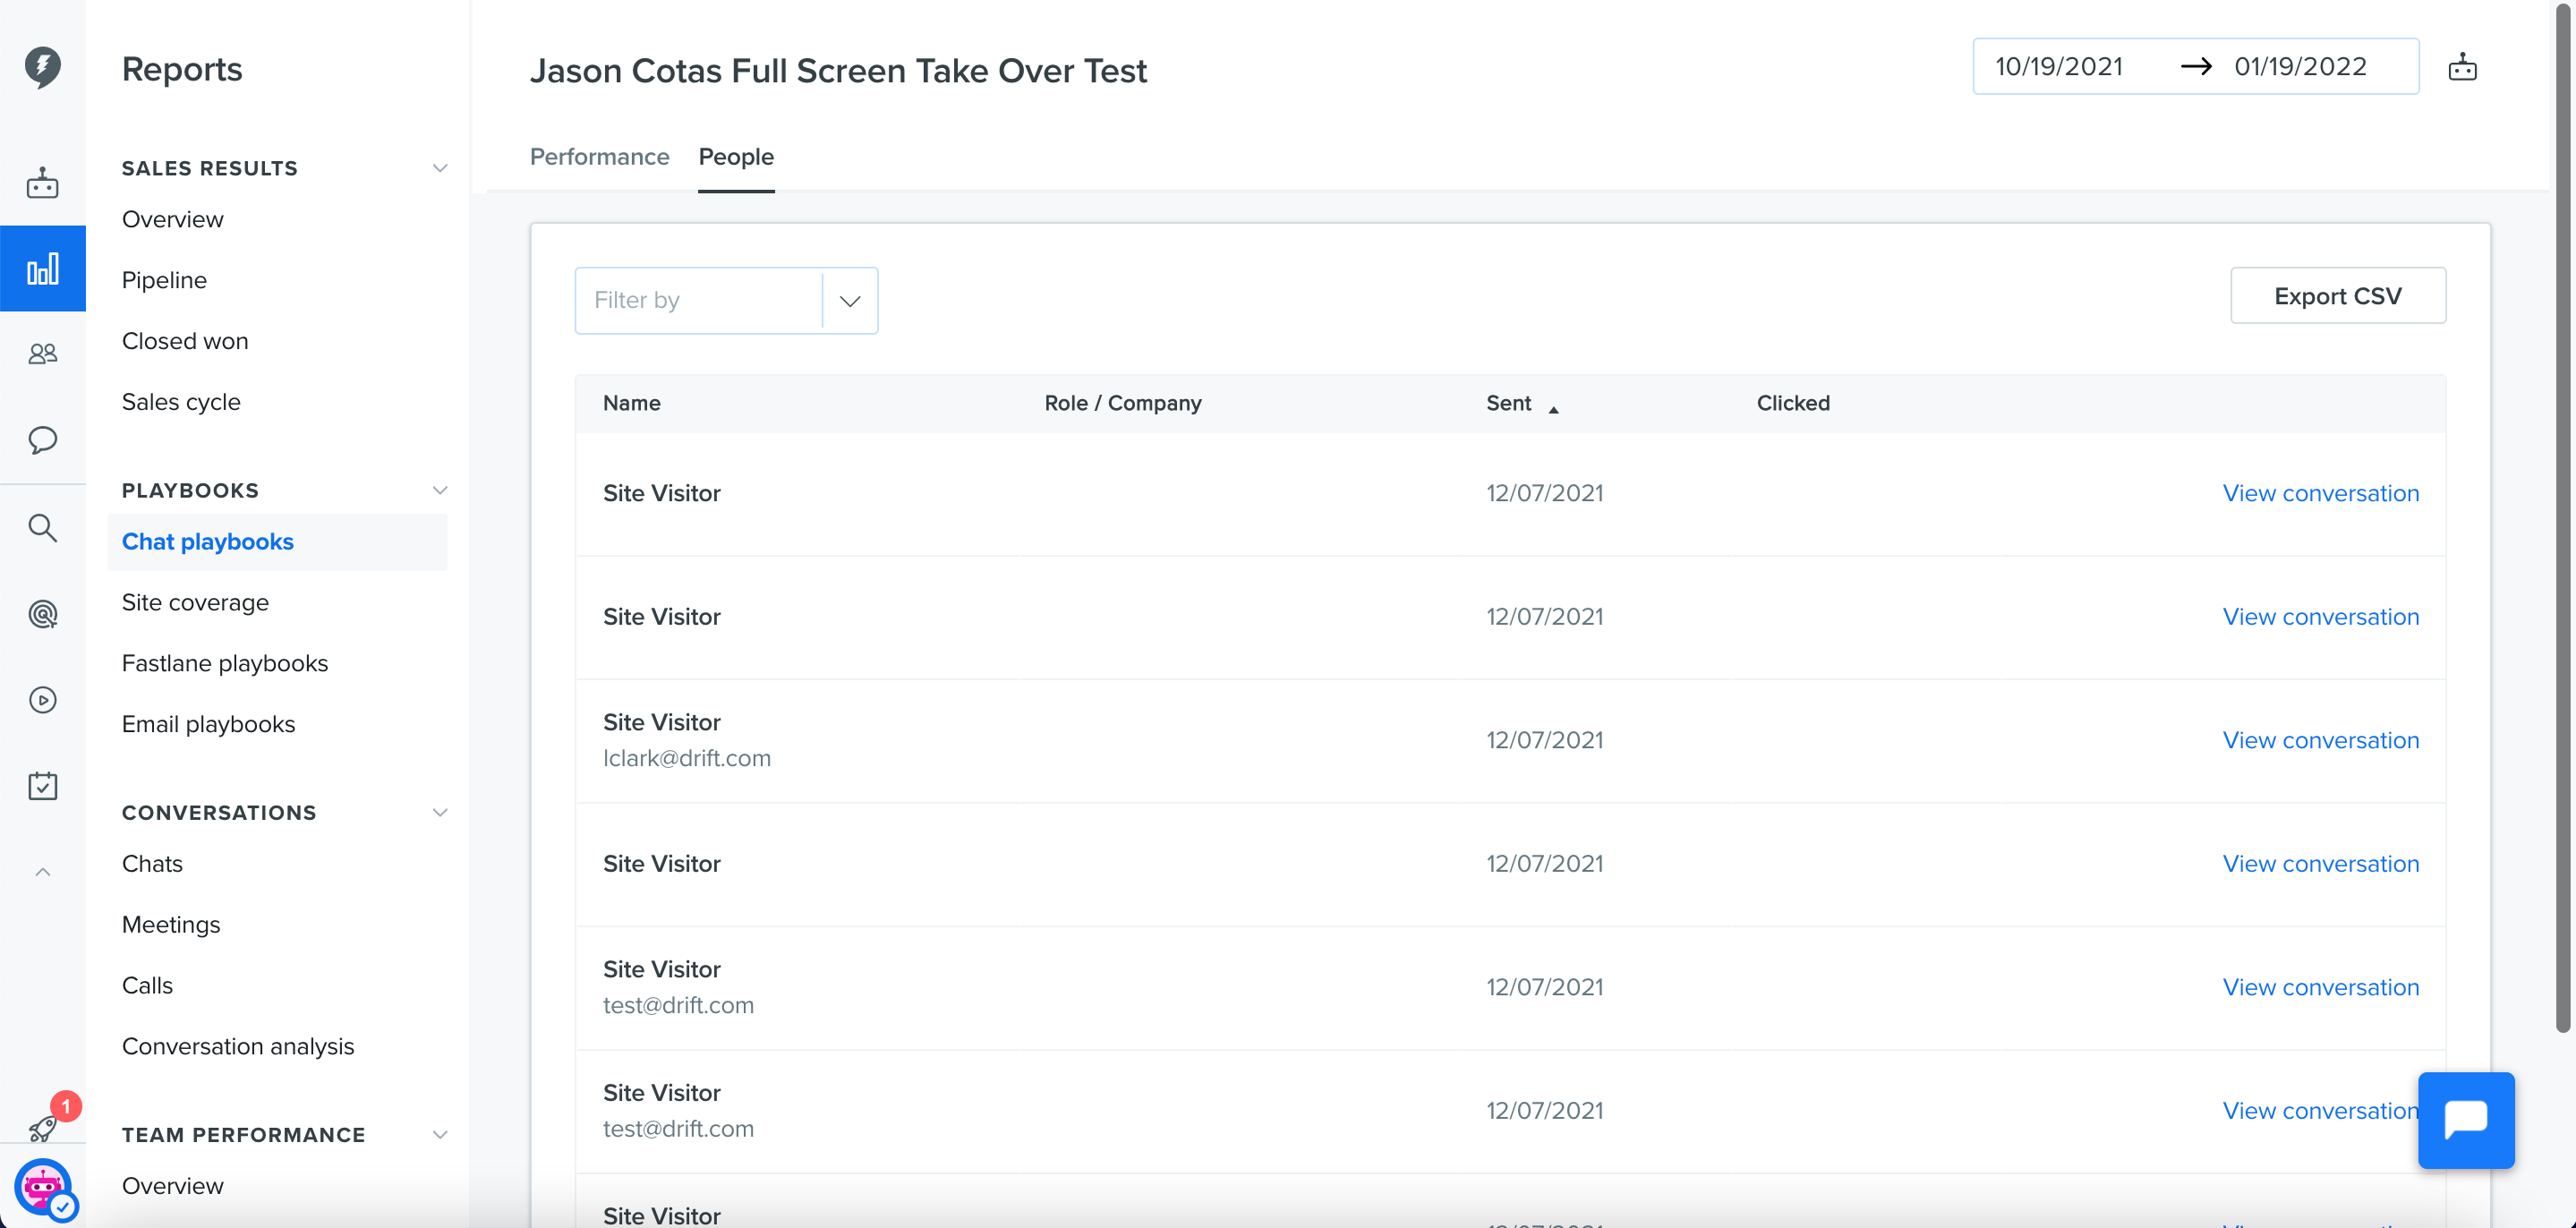
Task: Collapse the Playbooks section
Action: (x=440, y=490)
